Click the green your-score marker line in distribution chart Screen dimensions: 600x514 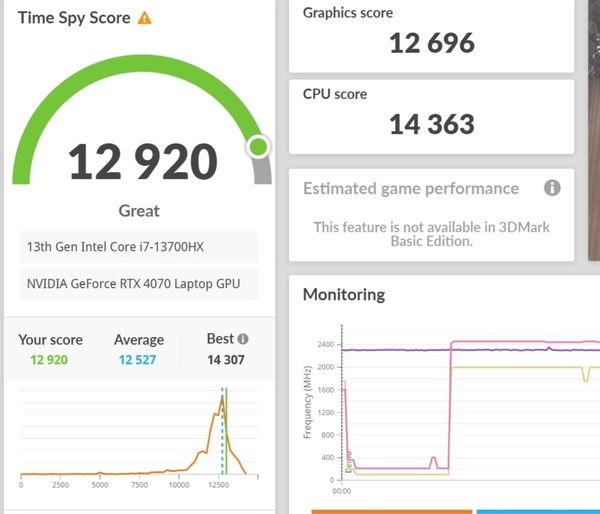pos(227,431)
